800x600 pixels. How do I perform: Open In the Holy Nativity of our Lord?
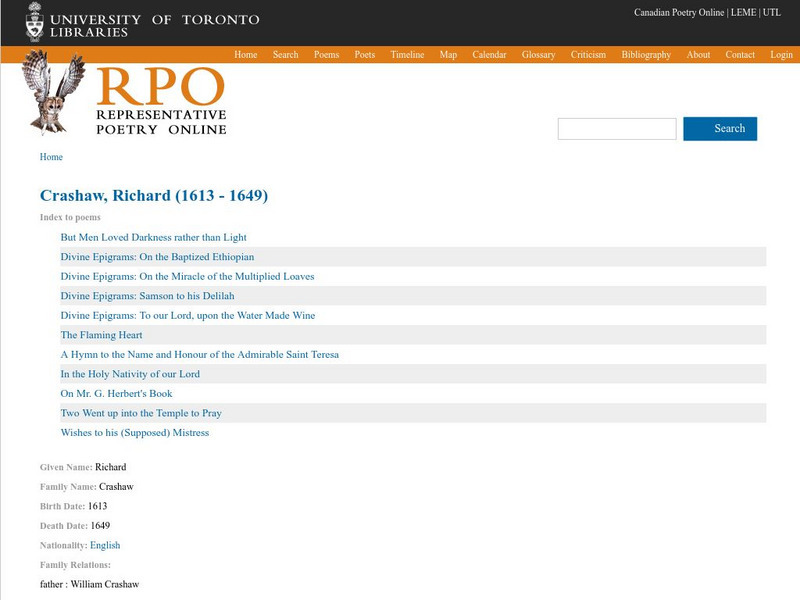(130, 374)
